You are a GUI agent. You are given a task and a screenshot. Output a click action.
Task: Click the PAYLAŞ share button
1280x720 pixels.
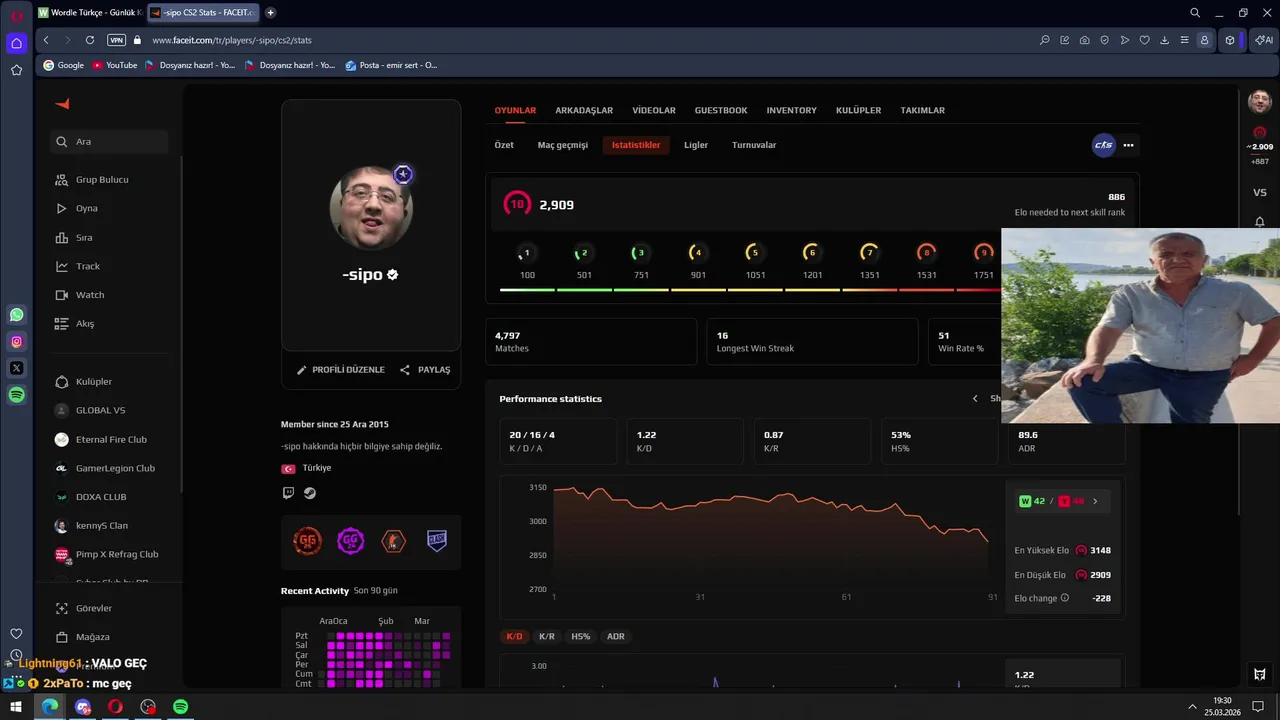coord(425,370)
